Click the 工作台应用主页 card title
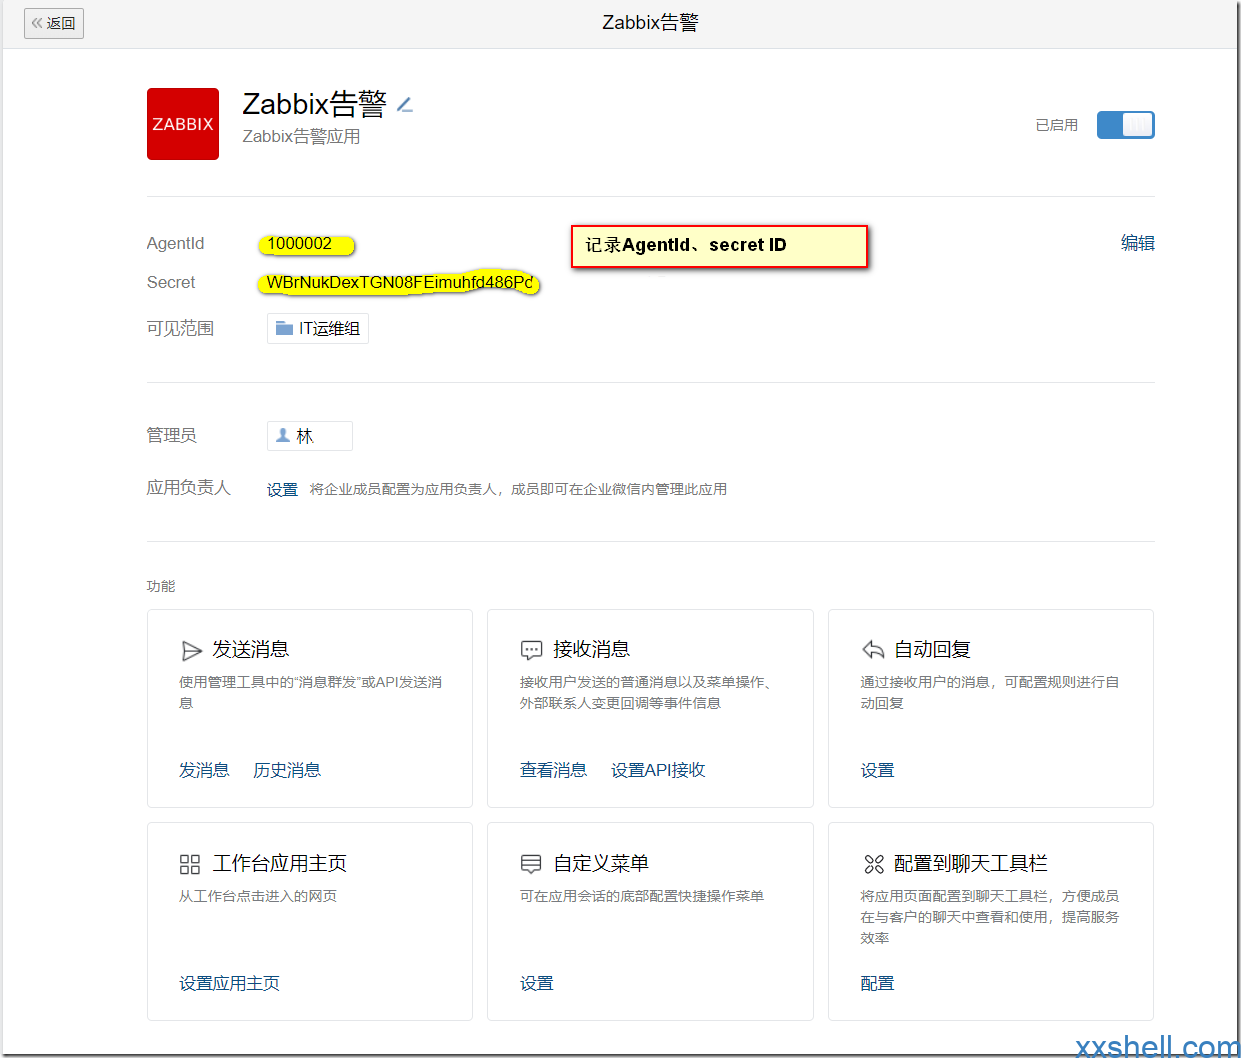 280,864
